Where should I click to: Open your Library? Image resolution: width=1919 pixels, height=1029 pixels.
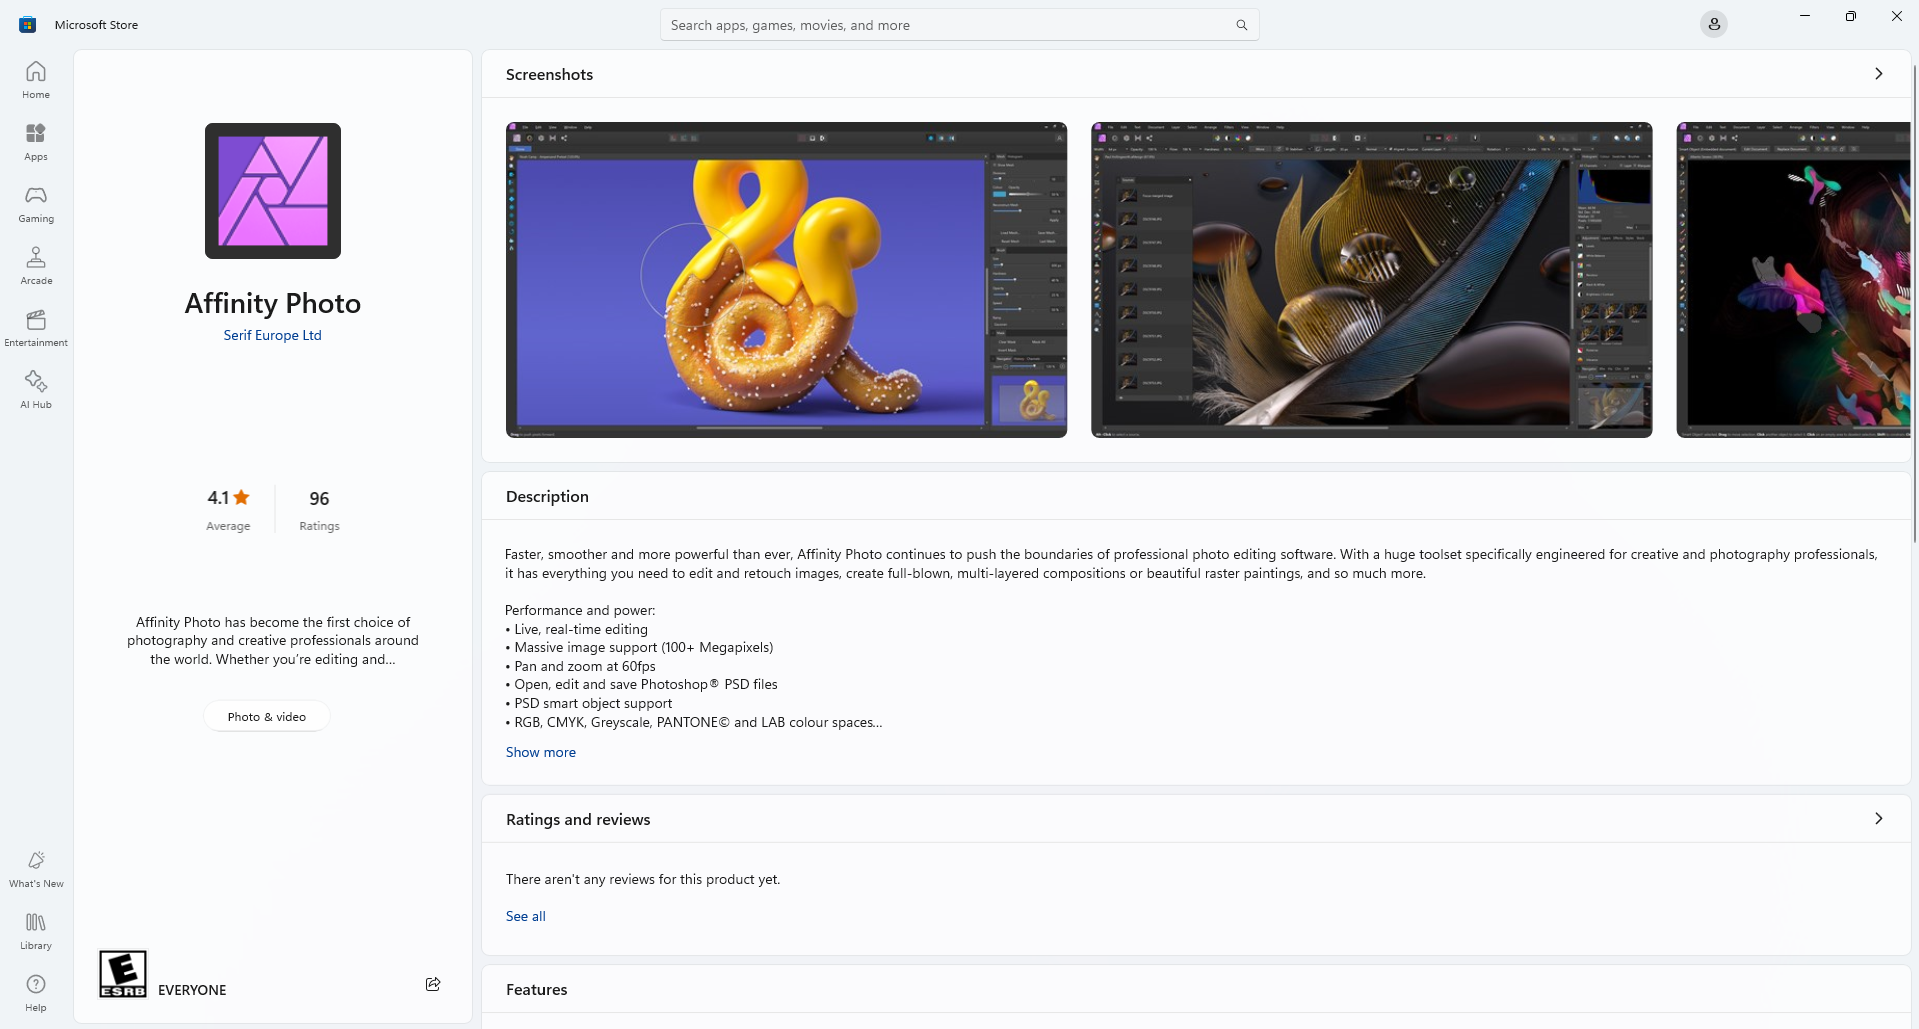35,929
